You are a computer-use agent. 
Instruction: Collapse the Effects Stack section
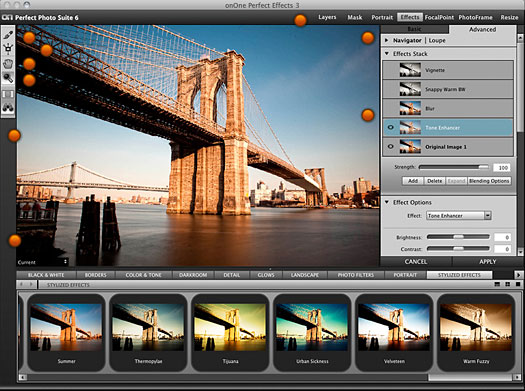[x=387, y=54]
